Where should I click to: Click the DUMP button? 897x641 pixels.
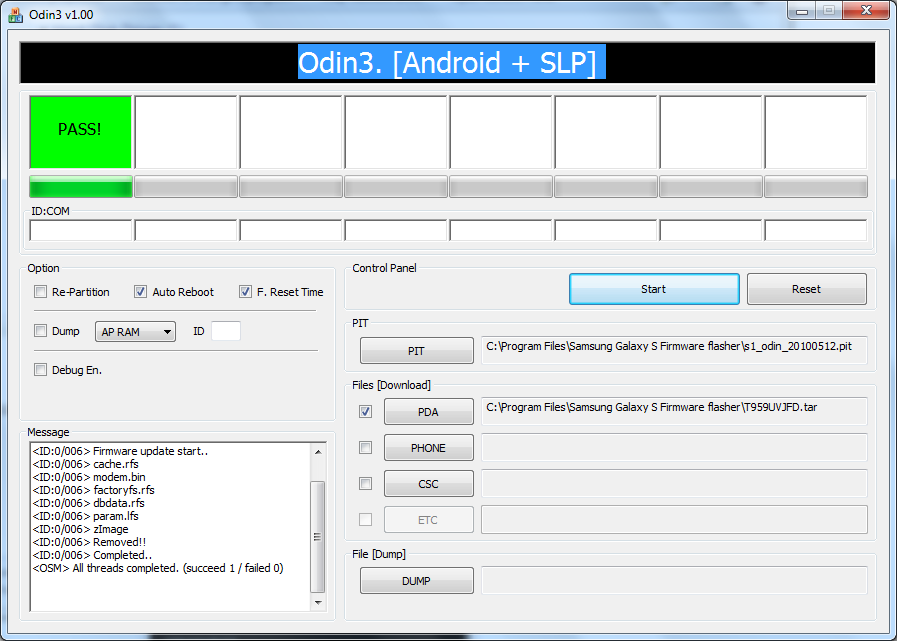(416, 581)
